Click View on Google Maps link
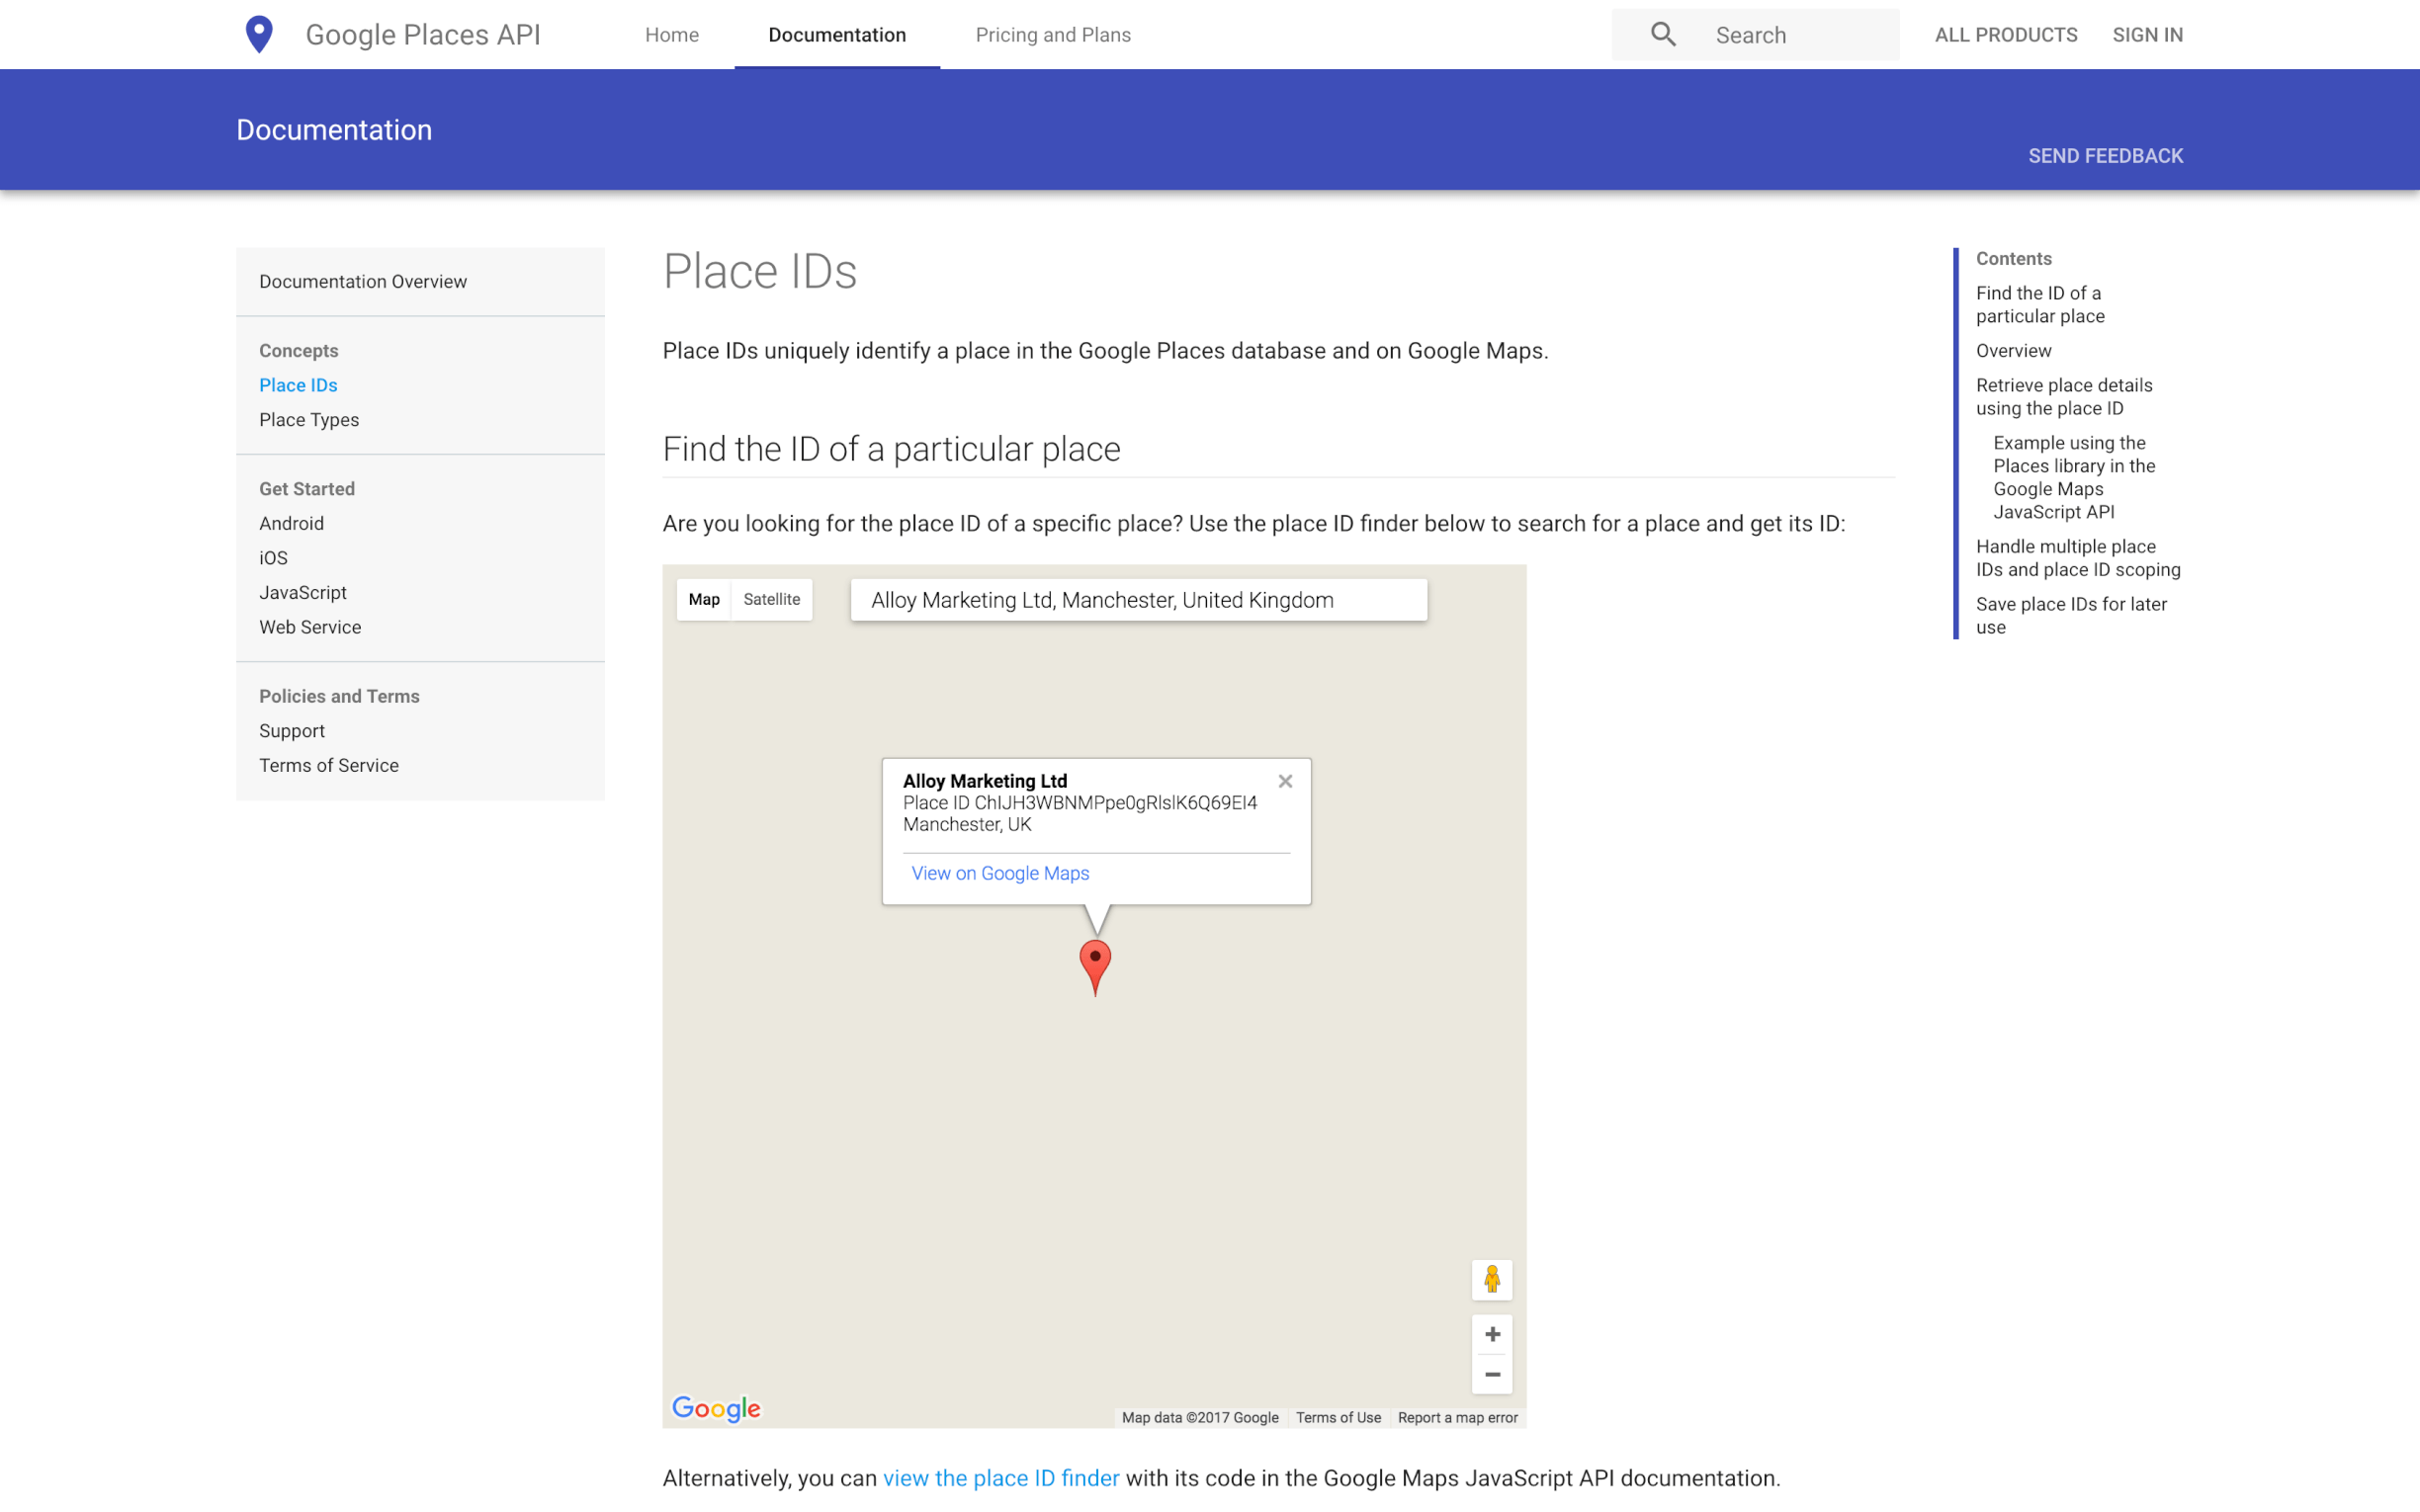Image resolution: width=2420 pixels, height=1512 pixels. 1000,873
